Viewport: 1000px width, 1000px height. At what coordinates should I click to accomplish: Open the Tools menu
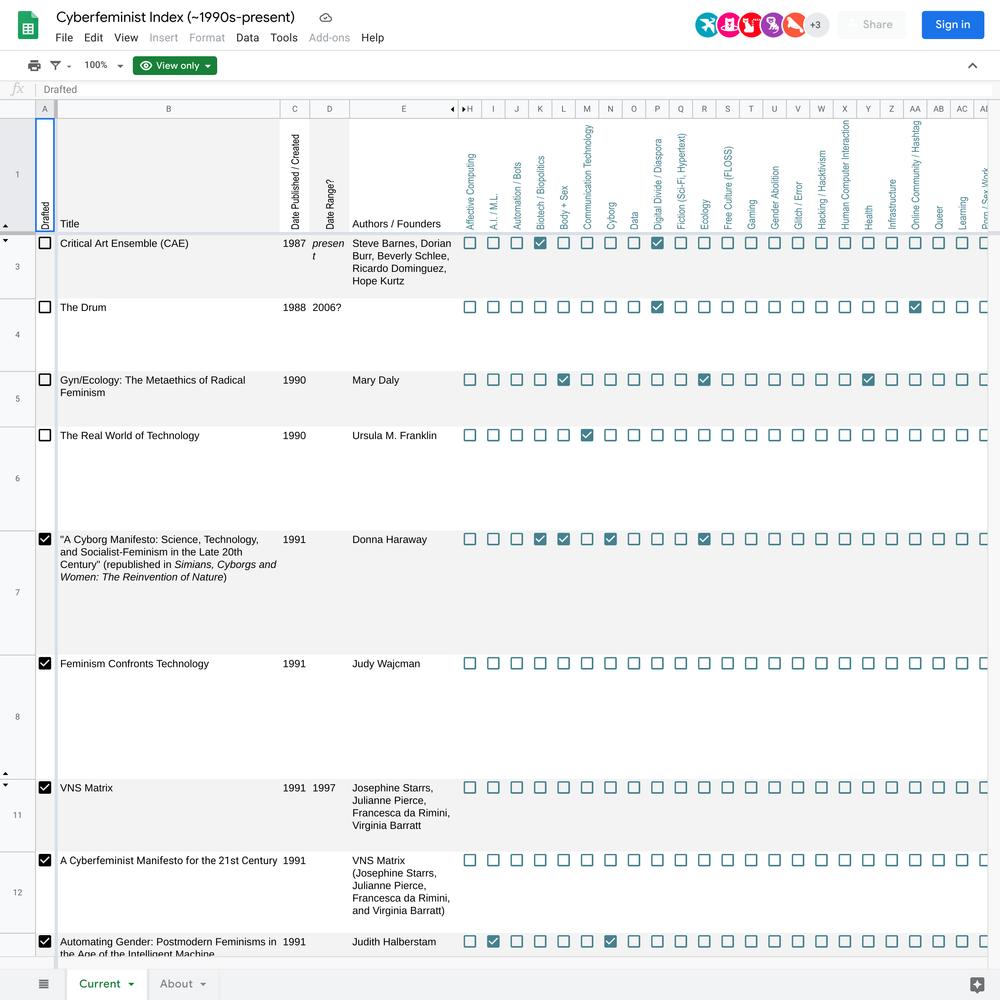(284, 38)
